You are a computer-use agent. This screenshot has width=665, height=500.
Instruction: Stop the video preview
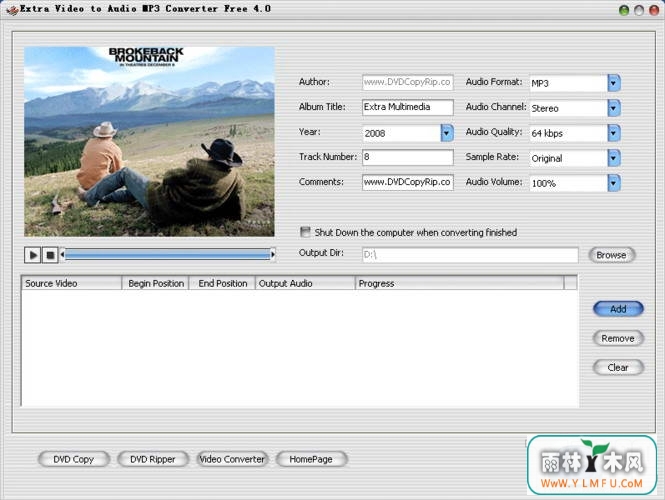[x=50, y=255]
